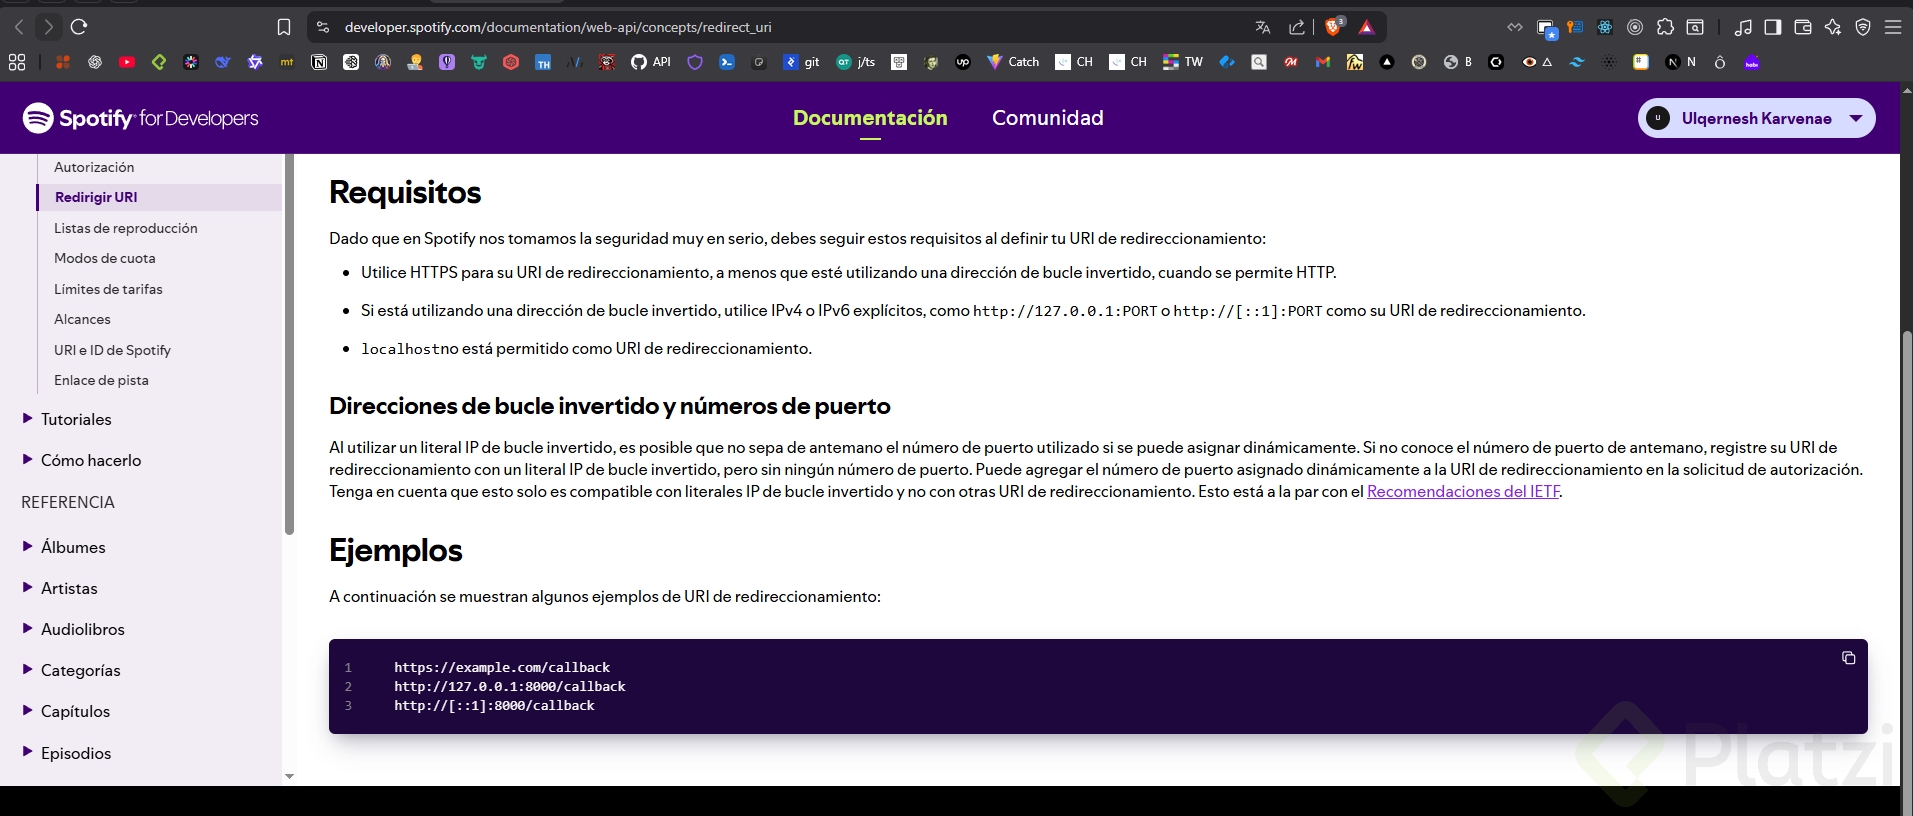The image size is (1913, 816).
Task: Click the https://example.com/callback code line
Action: pyautogui.click(x=502, y=667)
